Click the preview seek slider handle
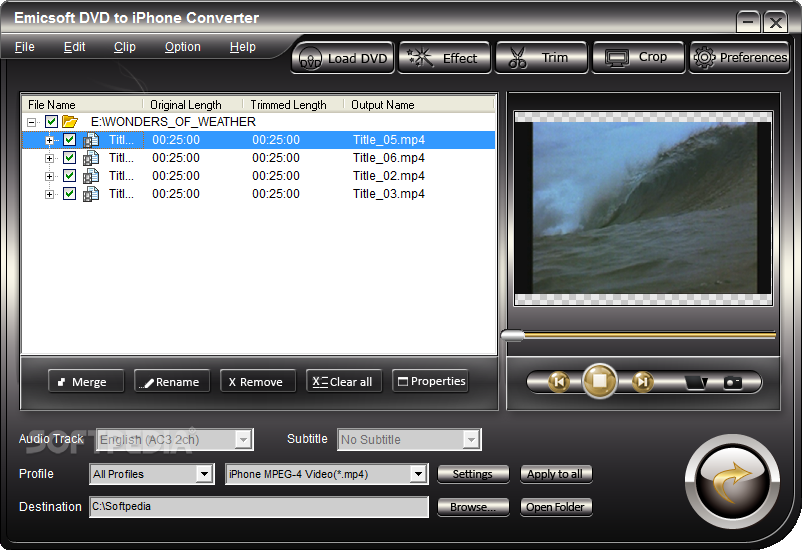The height and width of the screenshot is (550, 802). [x=512, y=336]
